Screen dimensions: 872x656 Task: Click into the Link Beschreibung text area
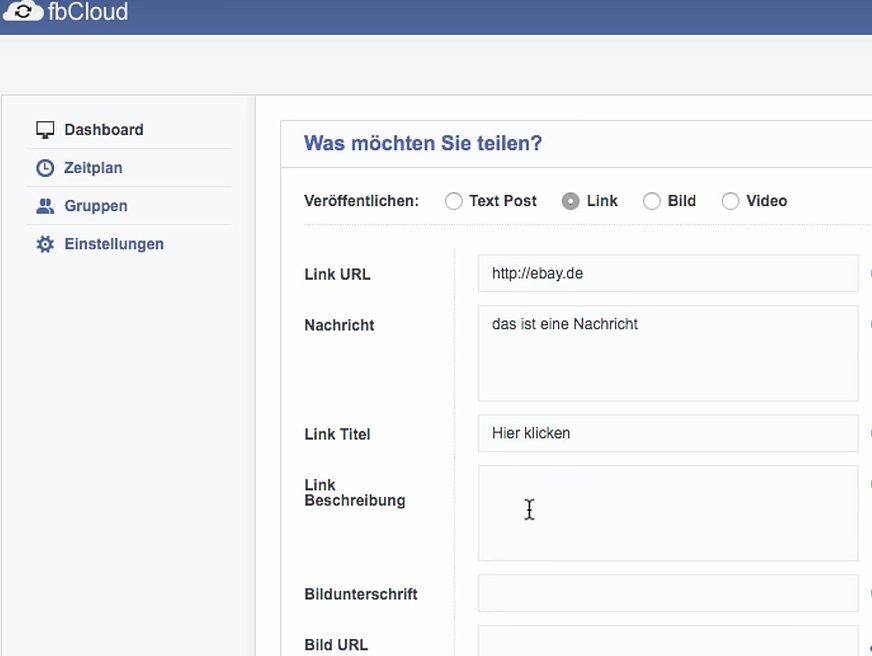tap(668, 513)
